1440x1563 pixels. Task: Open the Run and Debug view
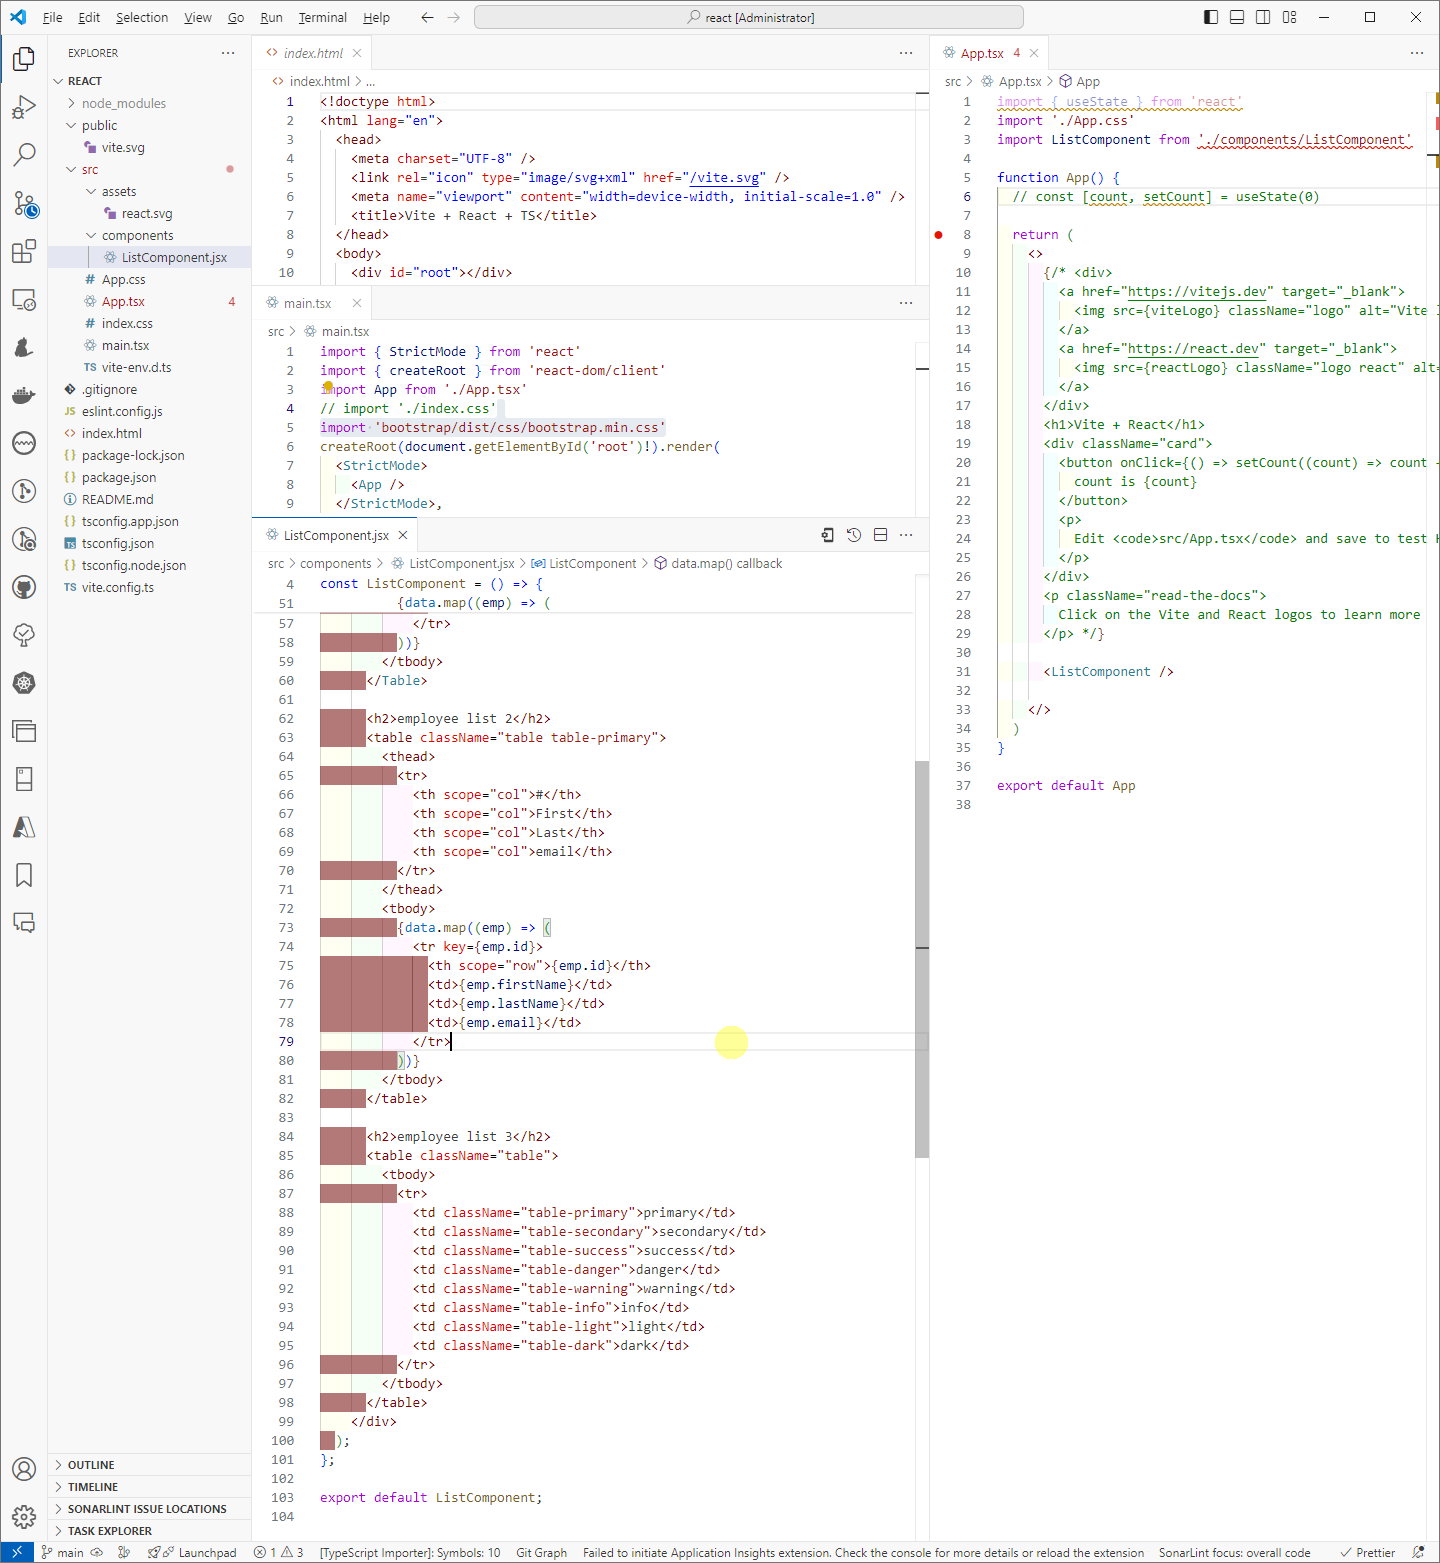click(24, 107)
